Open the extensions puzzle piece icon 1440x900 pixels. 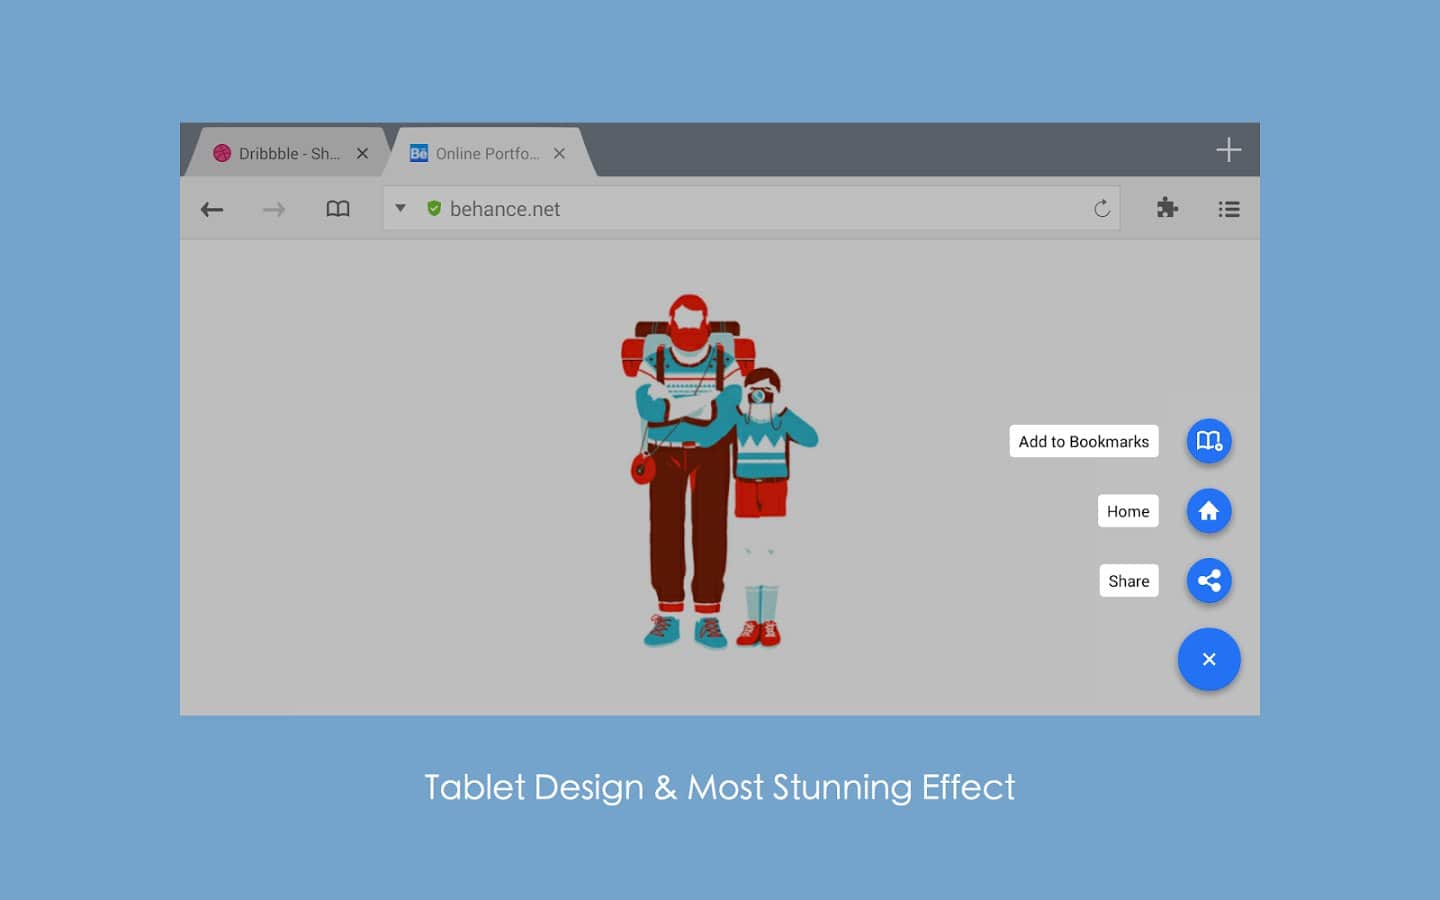click(x=1167, y=208)
